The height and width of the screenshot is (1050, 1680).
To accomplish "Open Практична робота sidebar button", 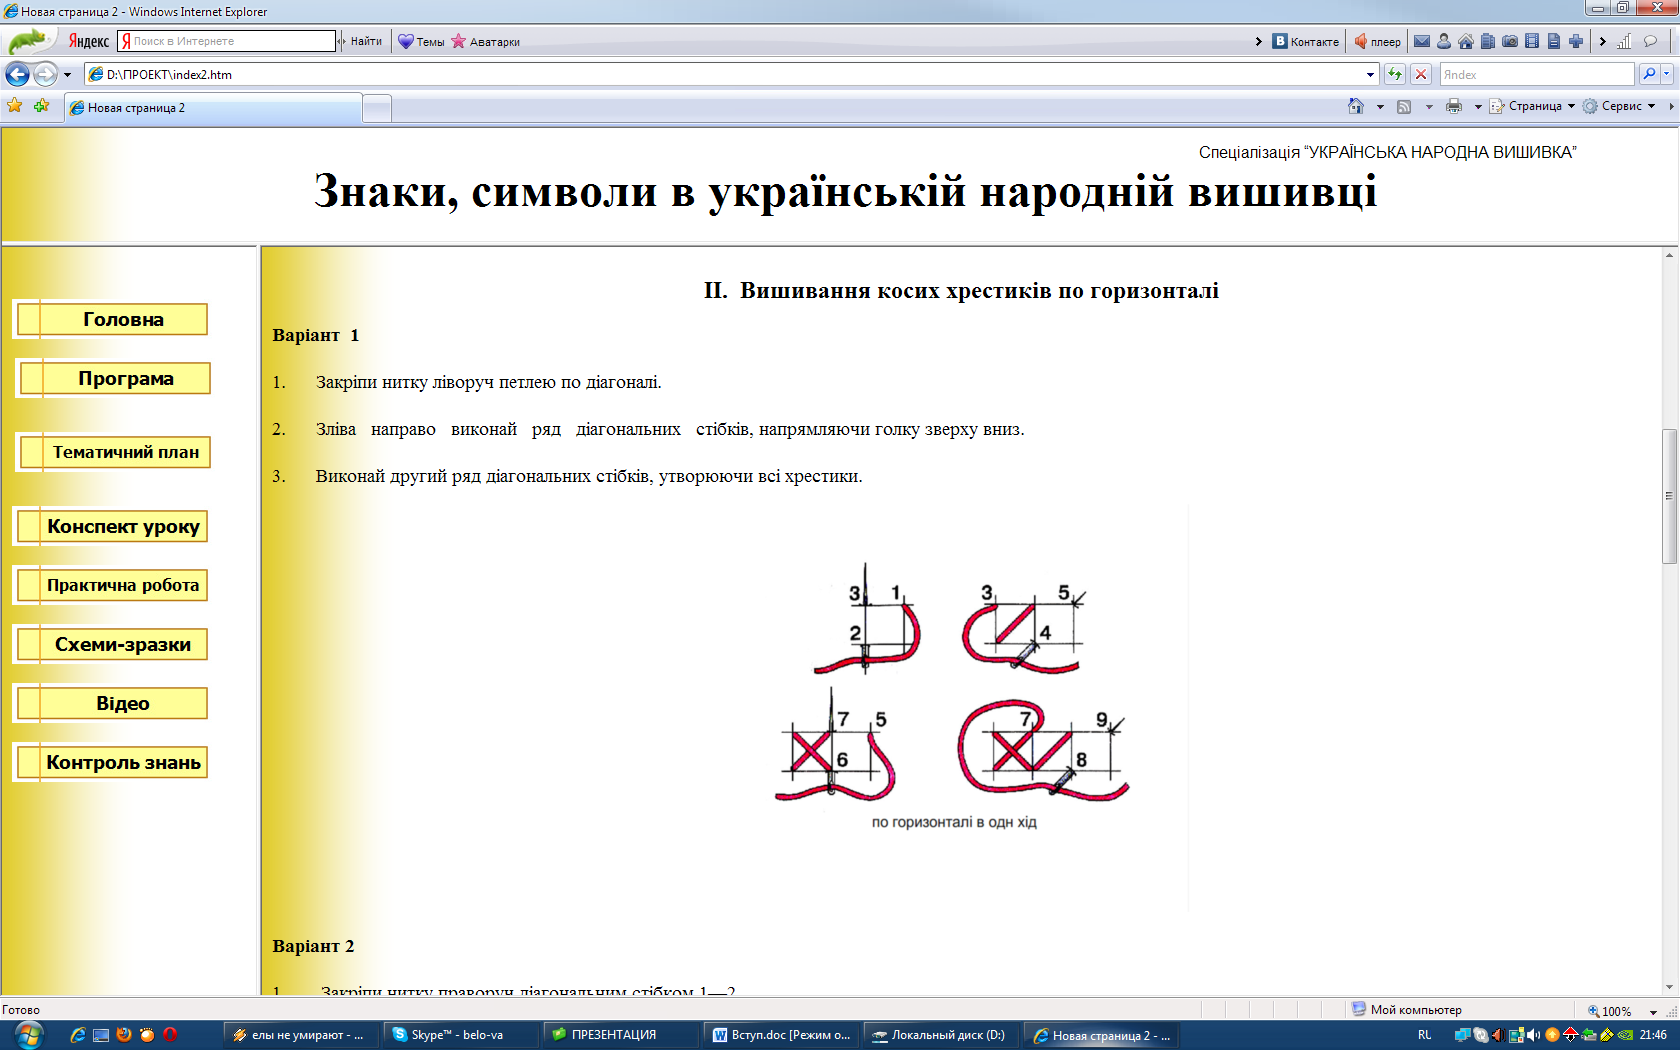I will [112, 585].
